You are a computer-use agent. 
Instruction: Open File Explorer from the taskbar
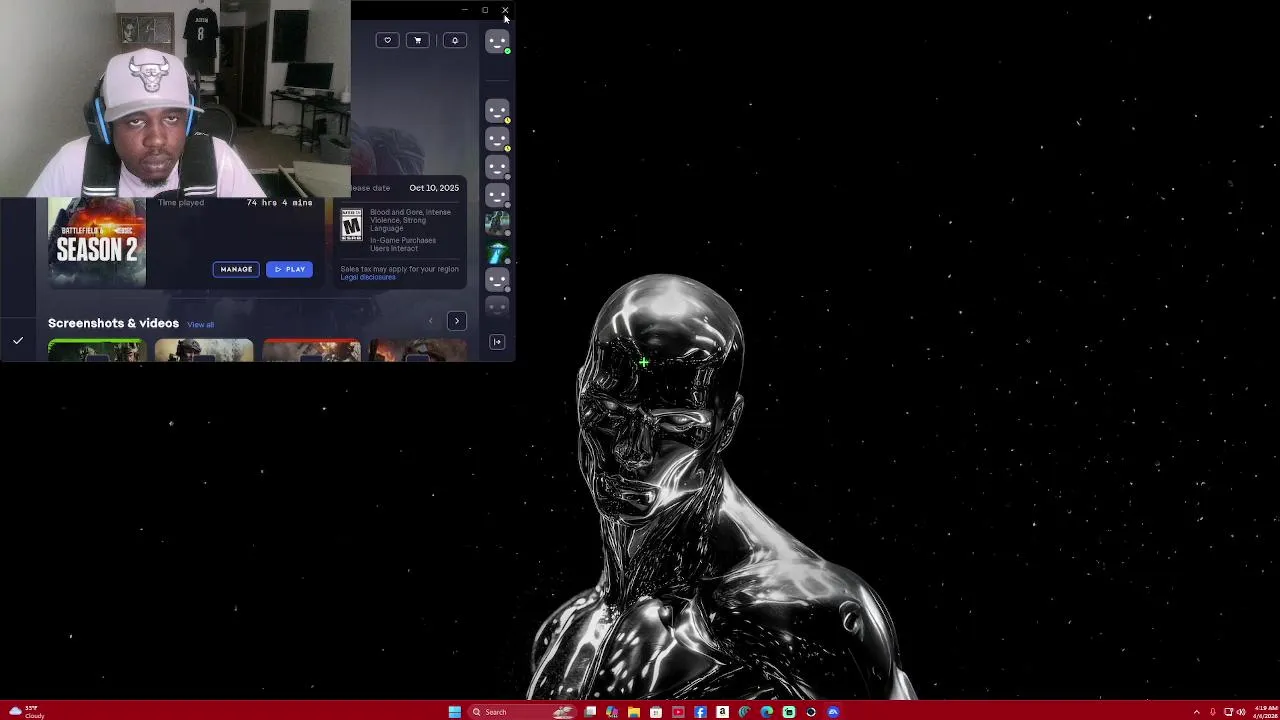[x=633, y=712]
